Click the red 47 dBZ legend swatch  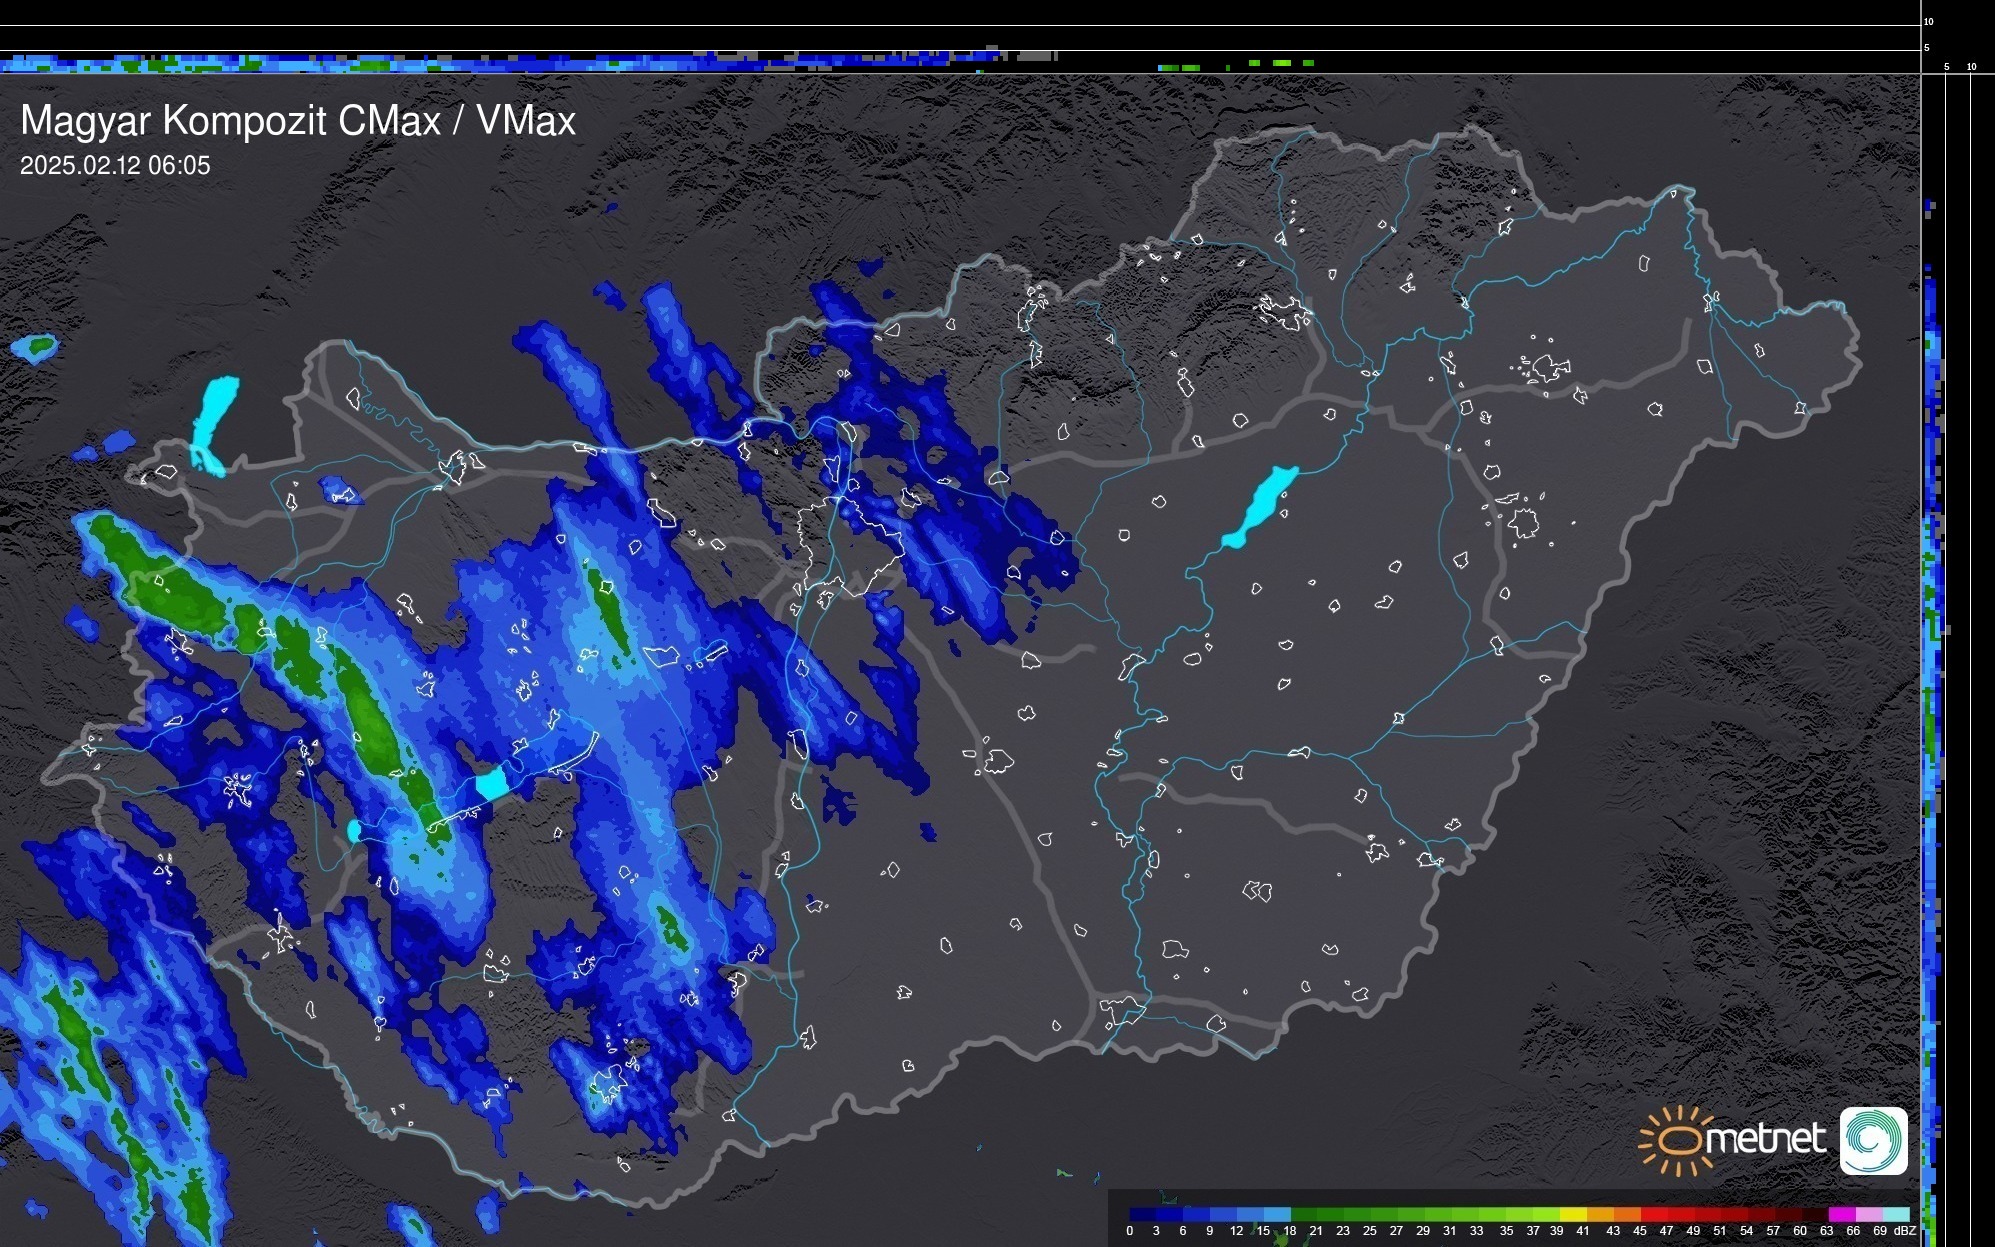pyautogui.click(x=1680, y=1214)
